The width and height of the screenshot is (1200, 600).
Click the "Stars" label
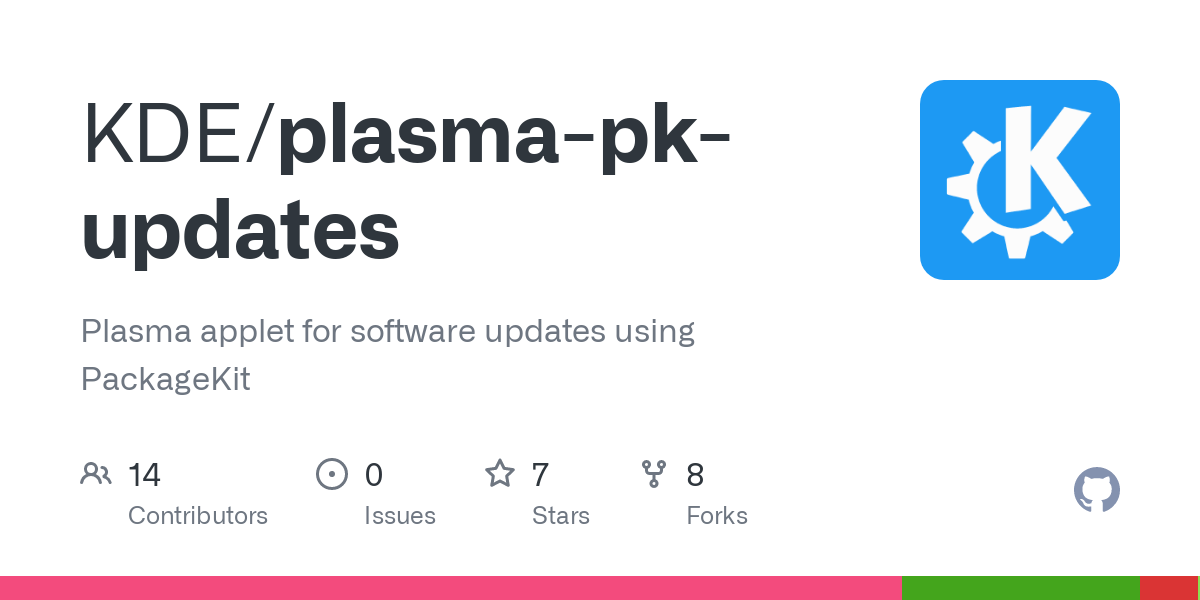560,516
